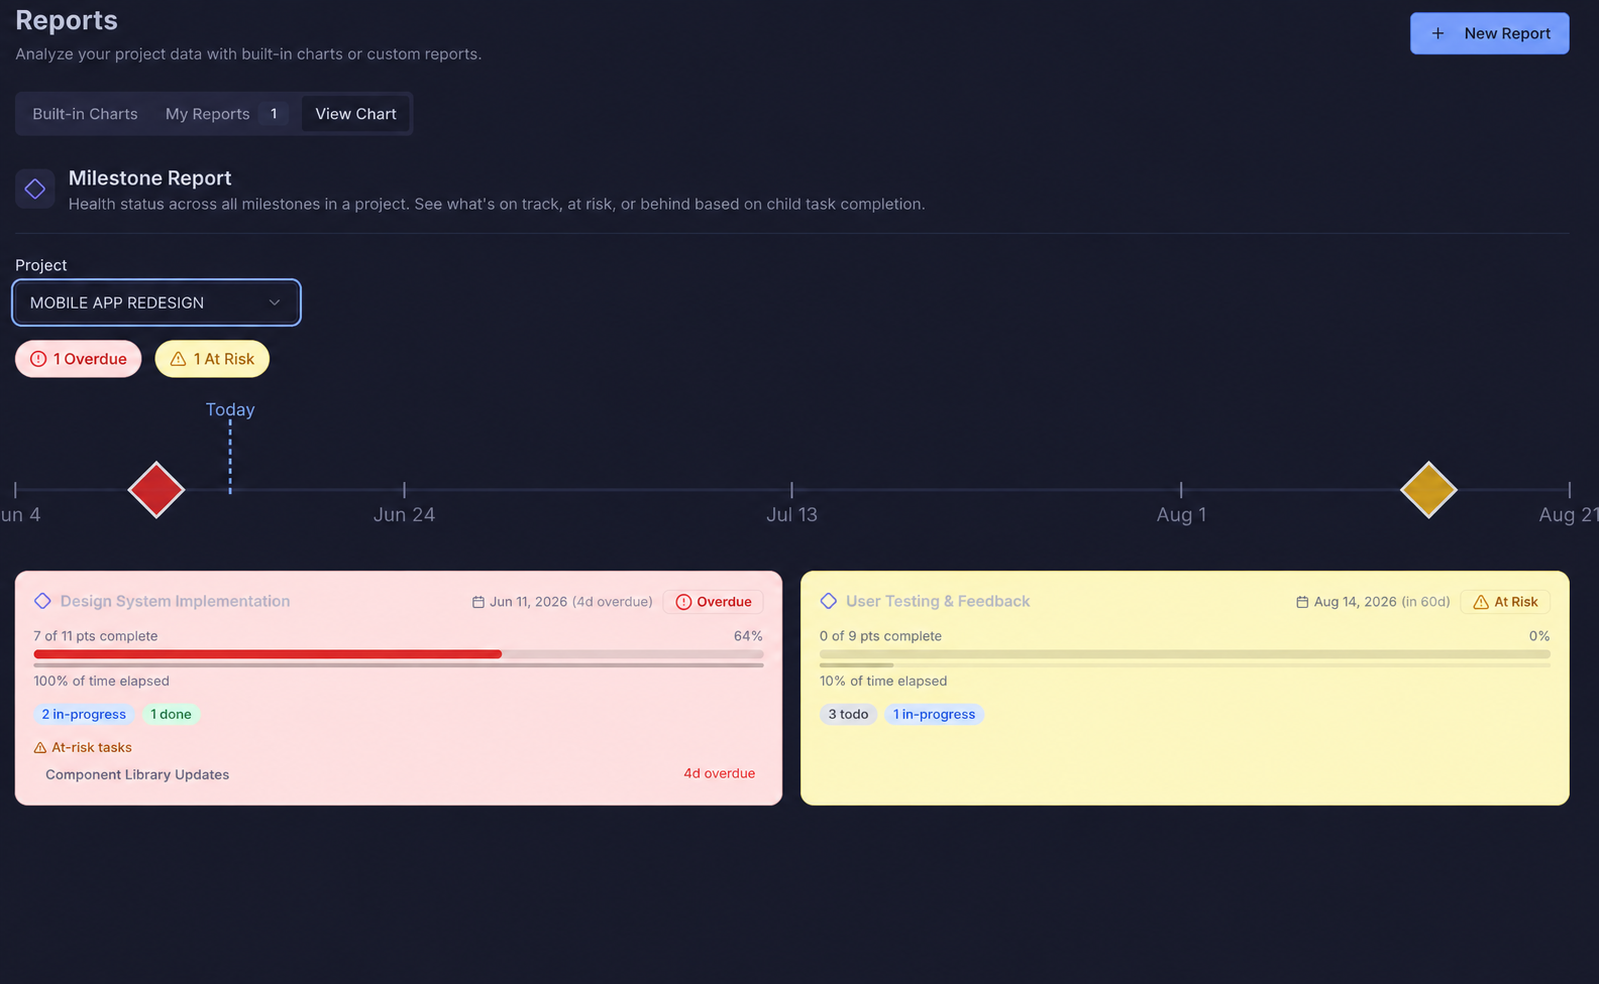Viewport: 1599px width, 984px height.
Task: Click the Milestone Report diamond icon
Action: click(35, 188)
